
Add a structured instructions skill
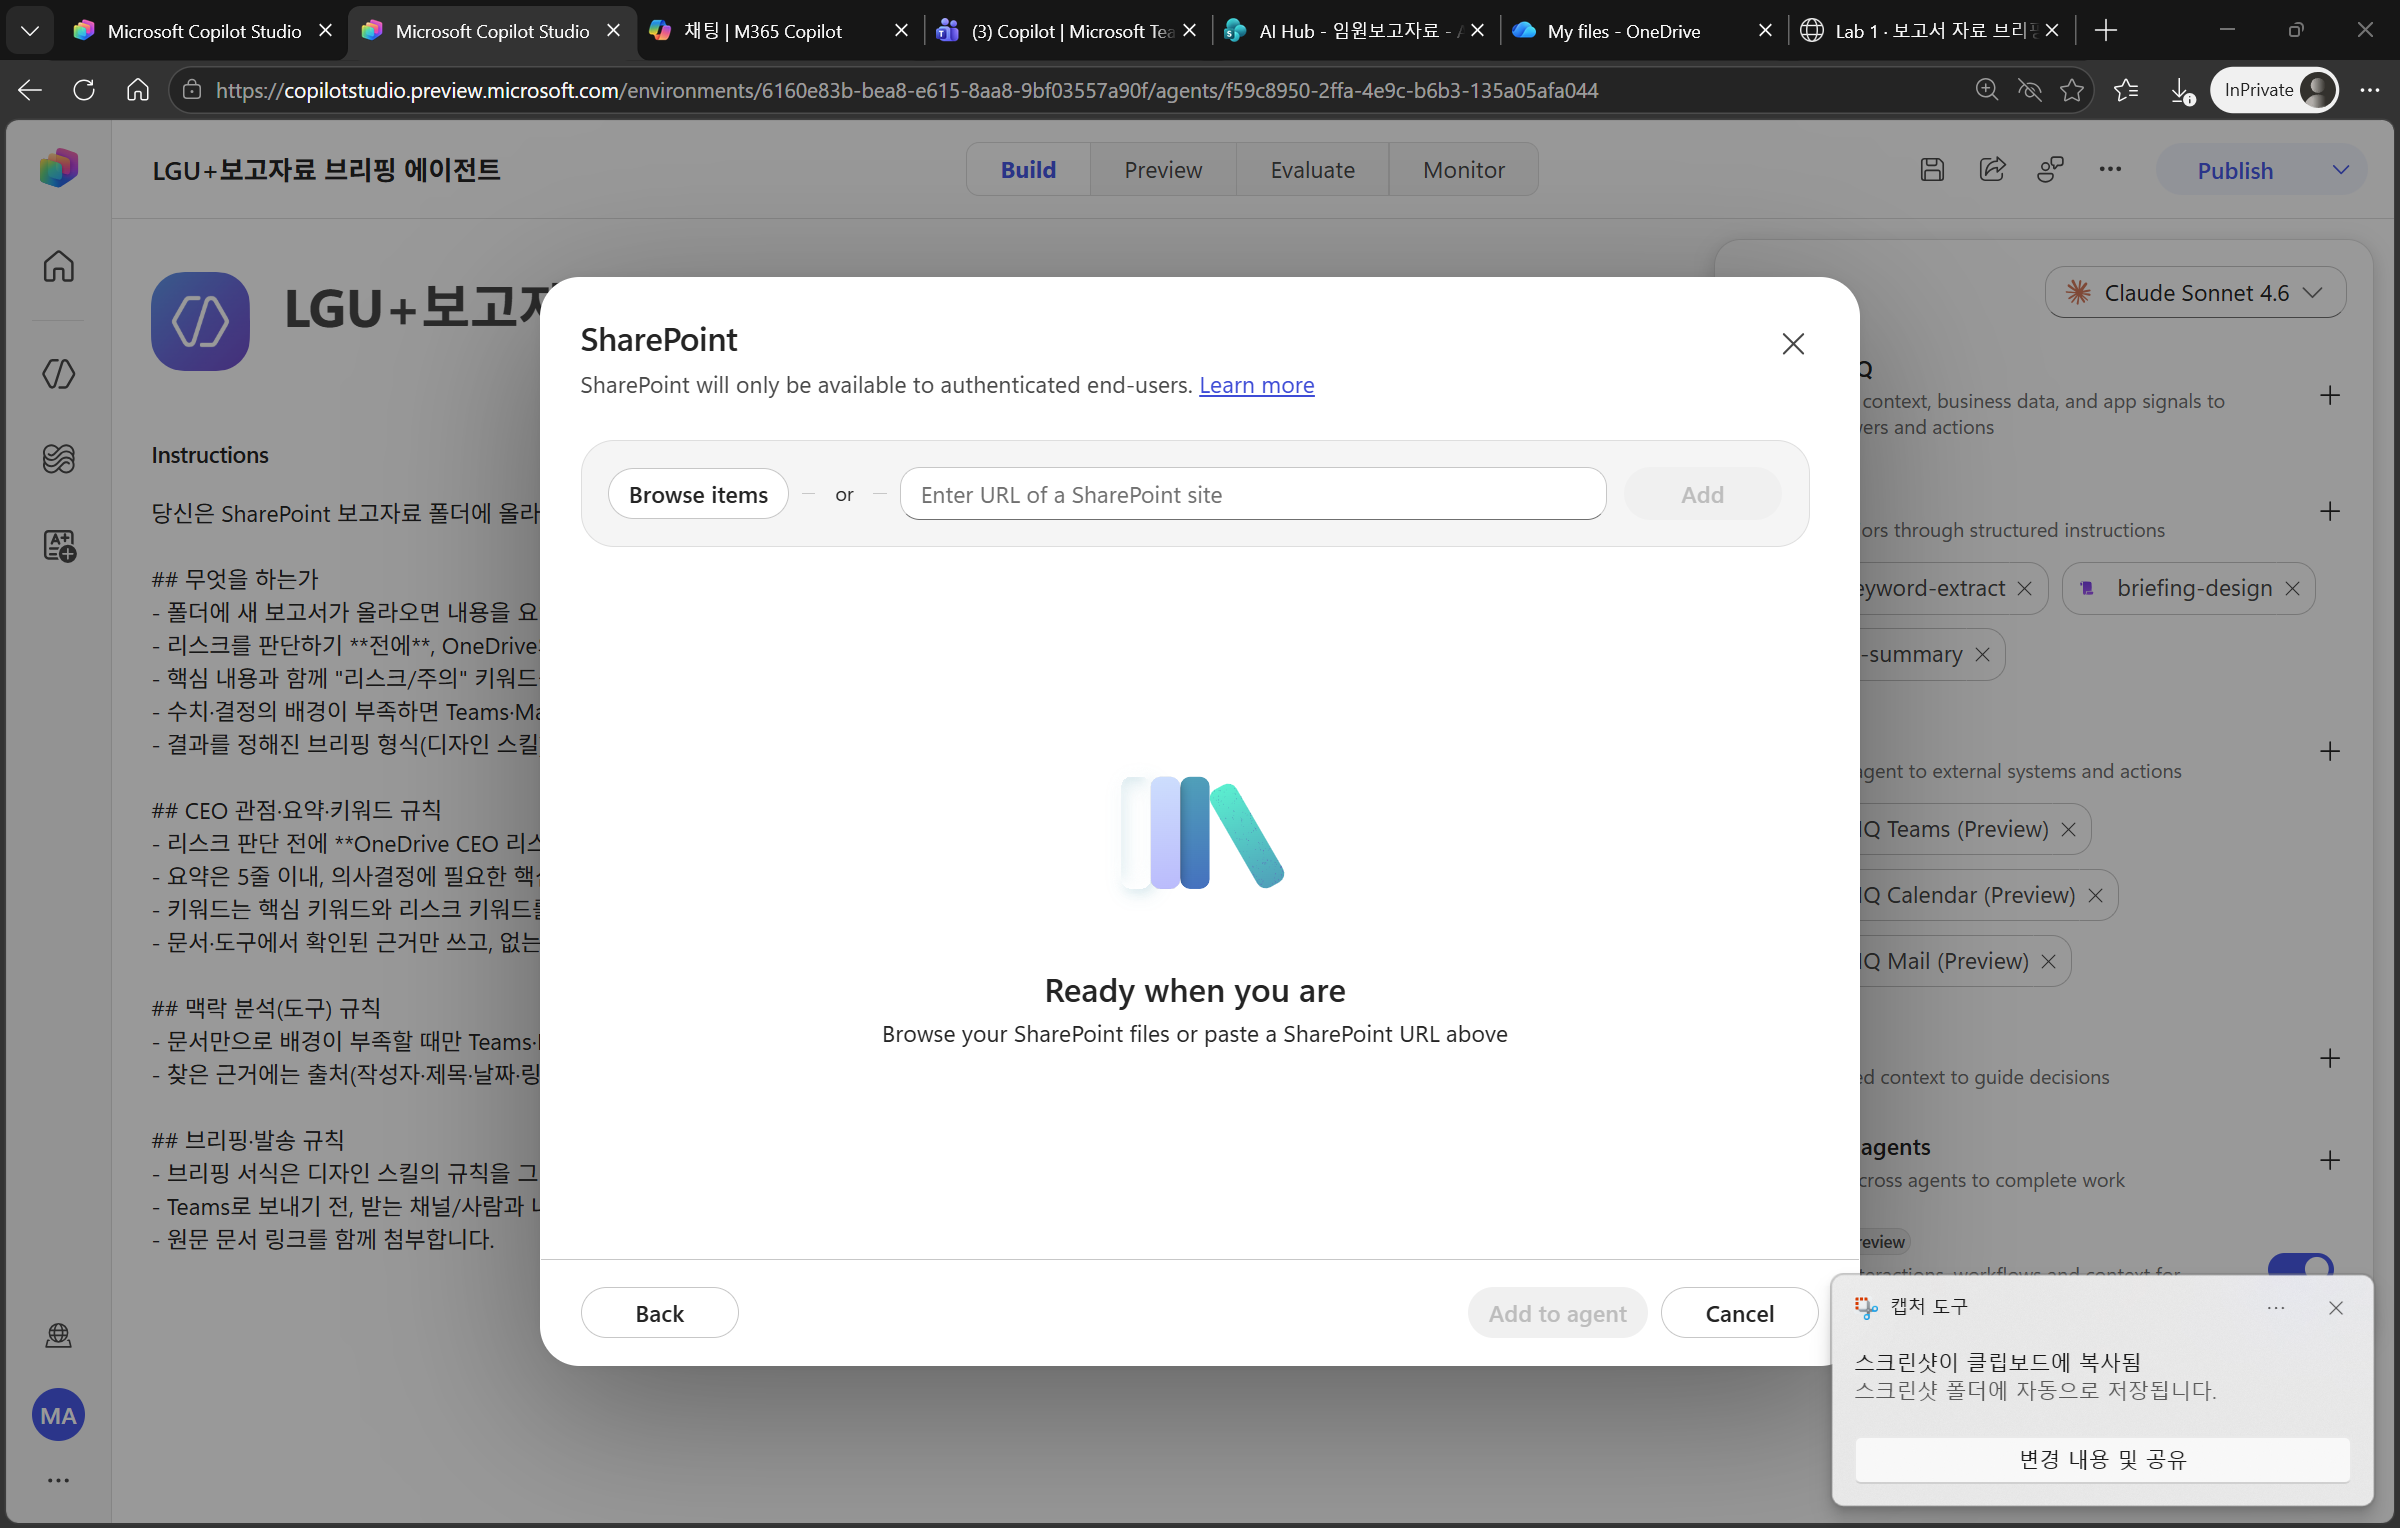point(2330,511)
